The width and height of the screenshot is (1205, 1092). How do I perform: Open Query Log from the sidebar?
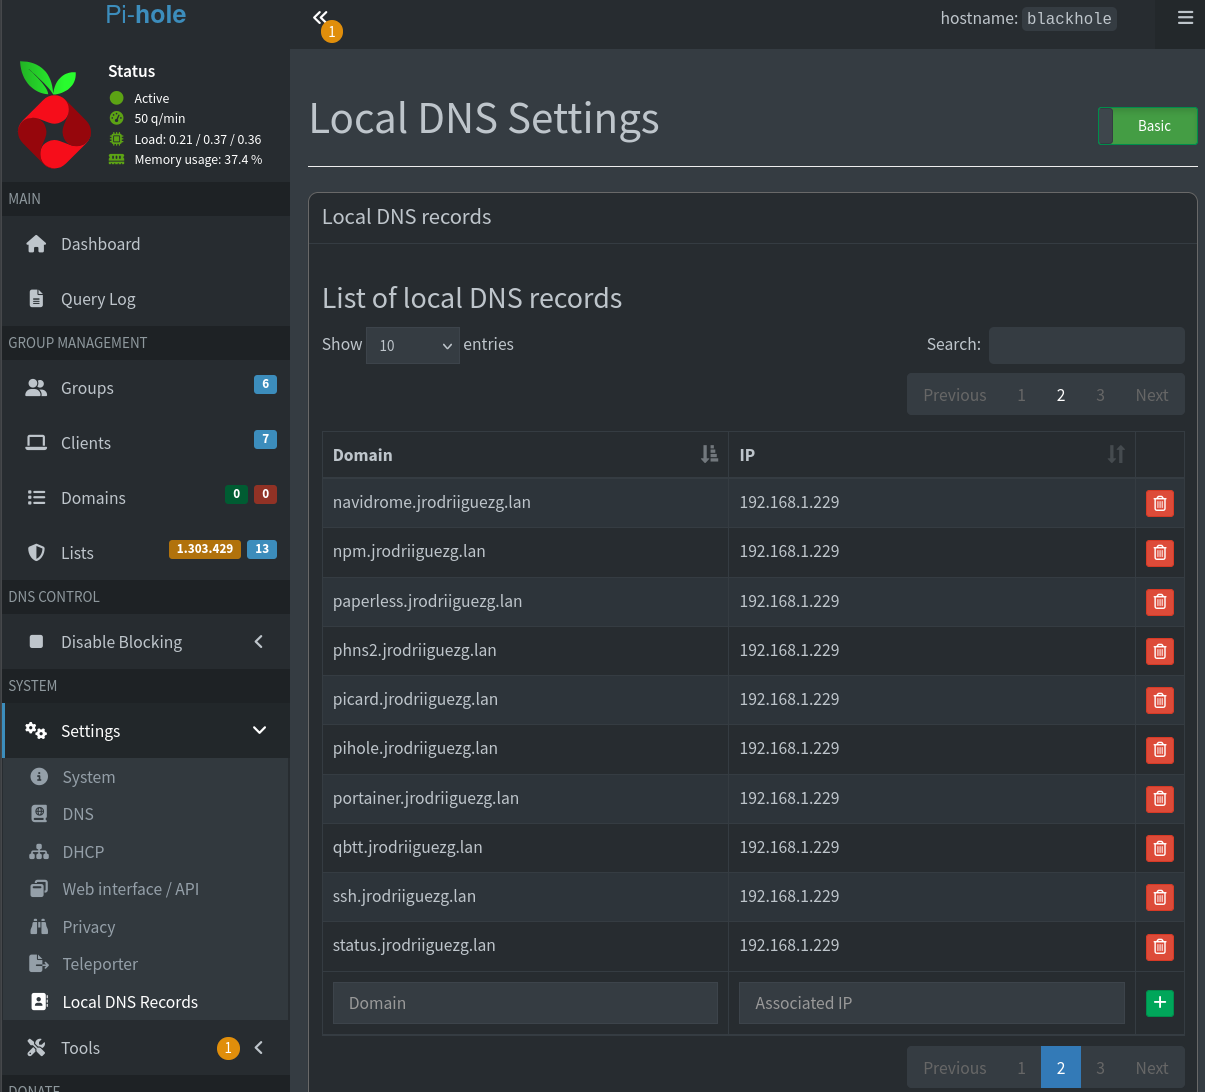(x=145, y=299)
